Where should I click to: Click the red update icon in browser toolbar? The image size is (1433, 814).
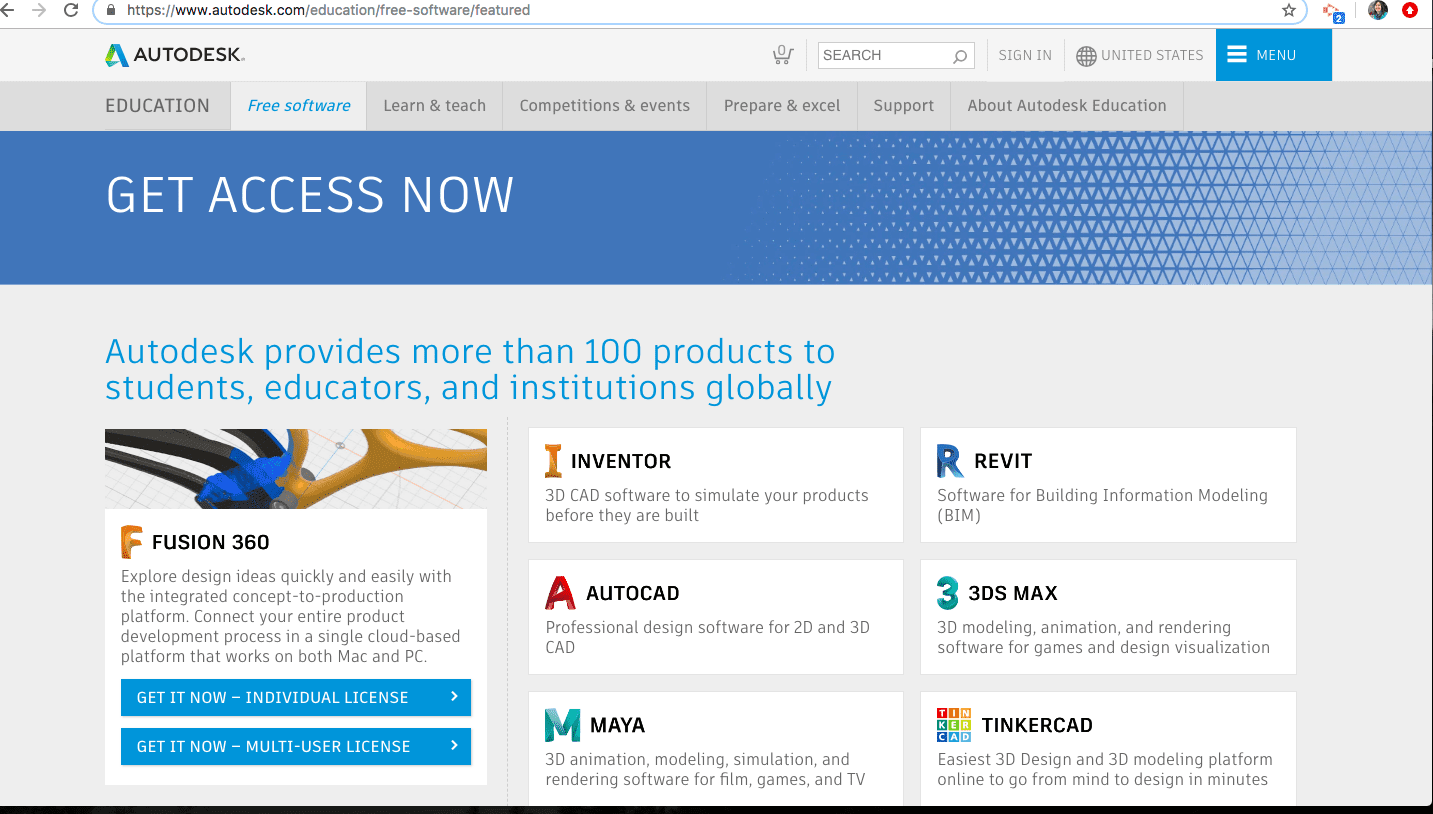pos(1410,10)
